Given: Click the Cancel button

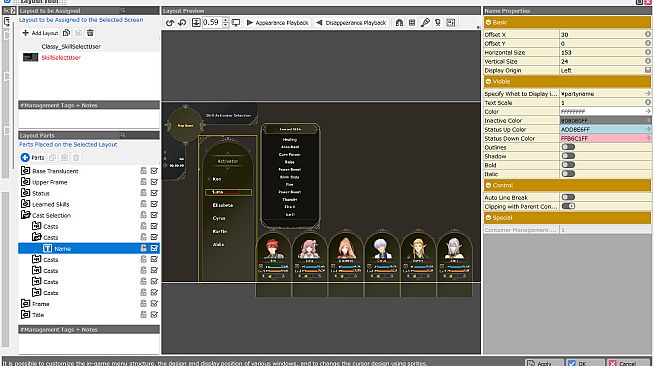Looking at the screenshot, I should 627,363.
